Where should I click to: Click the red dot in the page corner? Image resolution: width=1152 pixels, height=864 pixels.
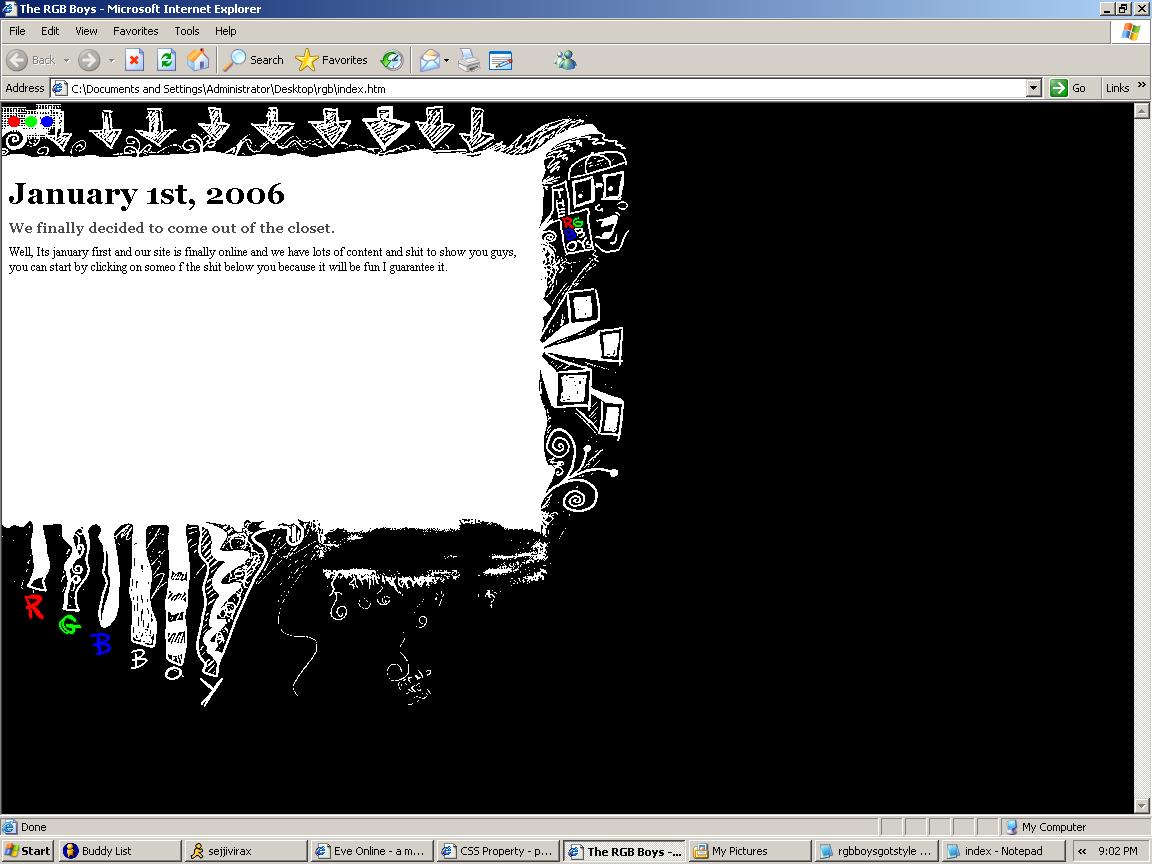point(14,122)
